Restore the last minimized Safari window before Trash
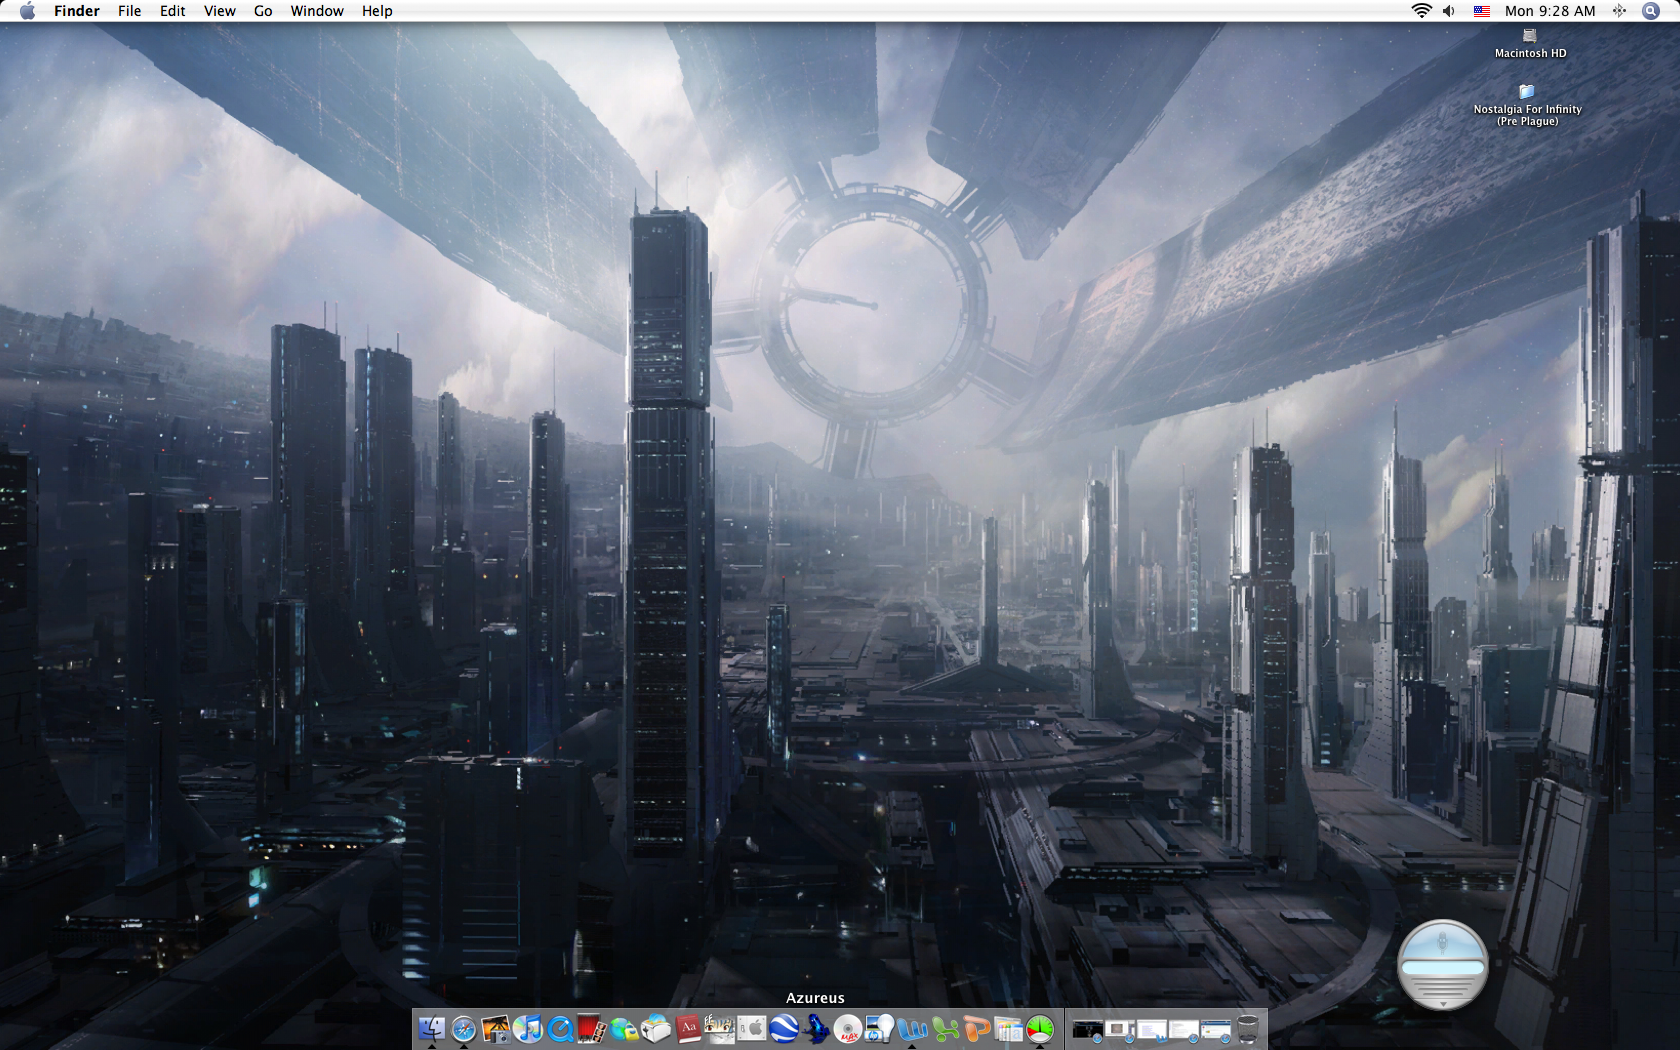 pyautogui.click(x=1216, y=1029)
